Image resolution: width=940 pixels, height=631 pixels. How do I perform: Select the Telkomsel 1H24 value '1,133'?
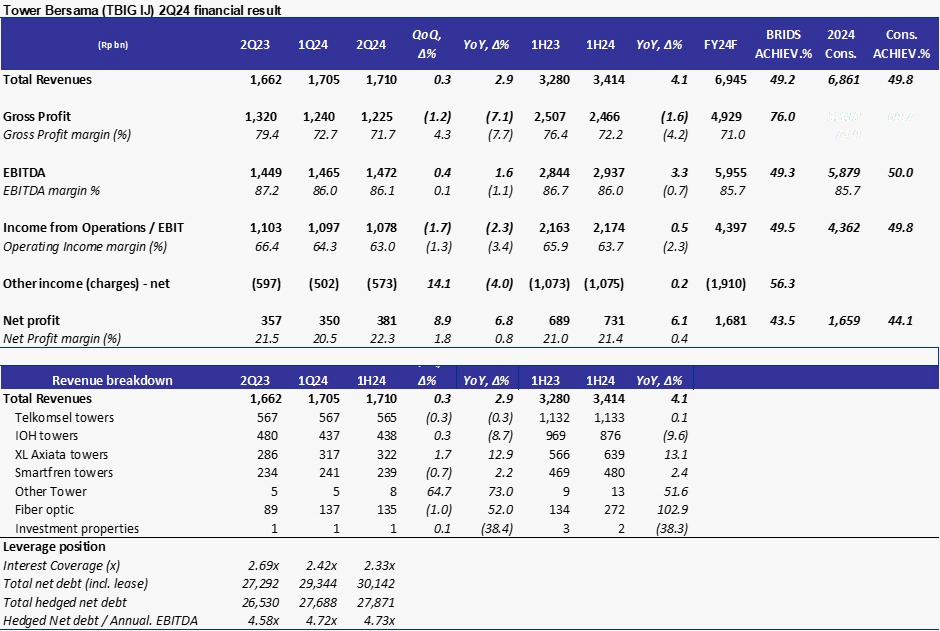(x=608, y=418)
